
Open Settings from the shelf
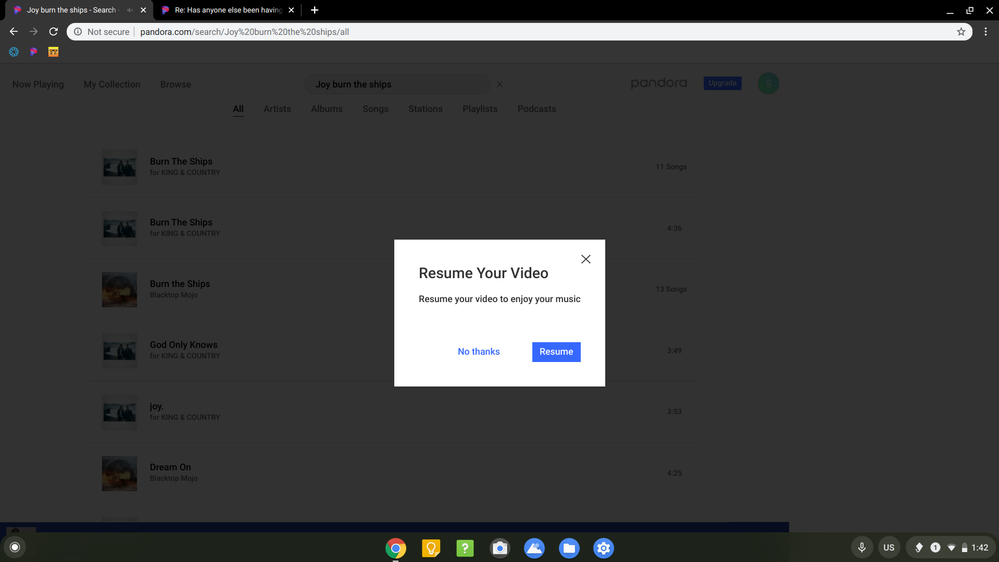point(603,548)
